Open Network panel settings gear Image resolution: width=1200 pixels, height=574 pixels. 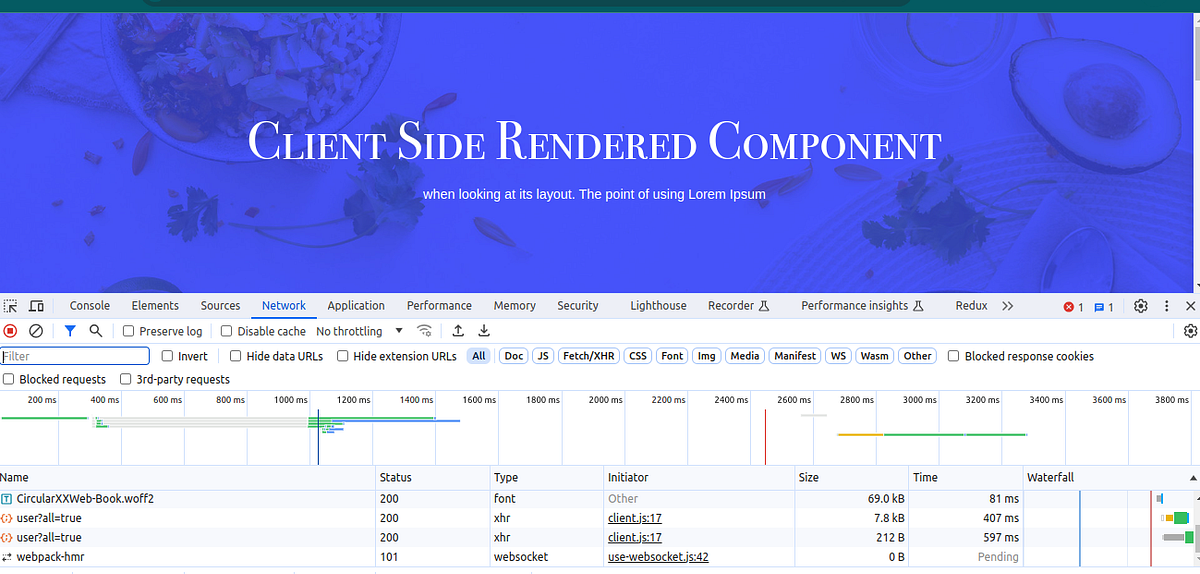[x=1190, y=331]
